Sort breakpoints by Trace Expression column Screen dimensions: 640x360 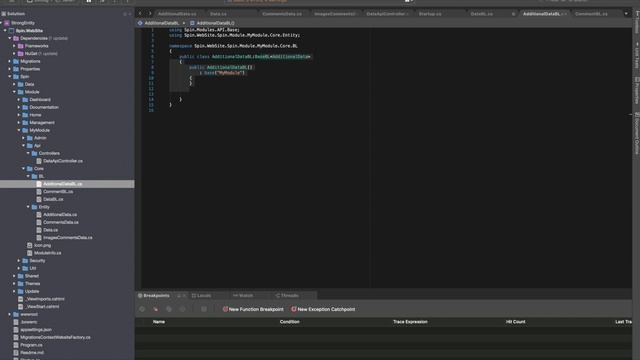click(x=410, y=322)
